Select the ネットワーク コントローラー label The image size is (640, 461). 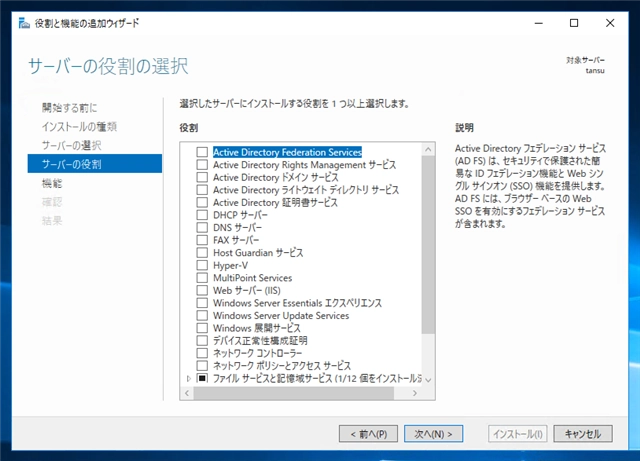click(x=258, y=353)
